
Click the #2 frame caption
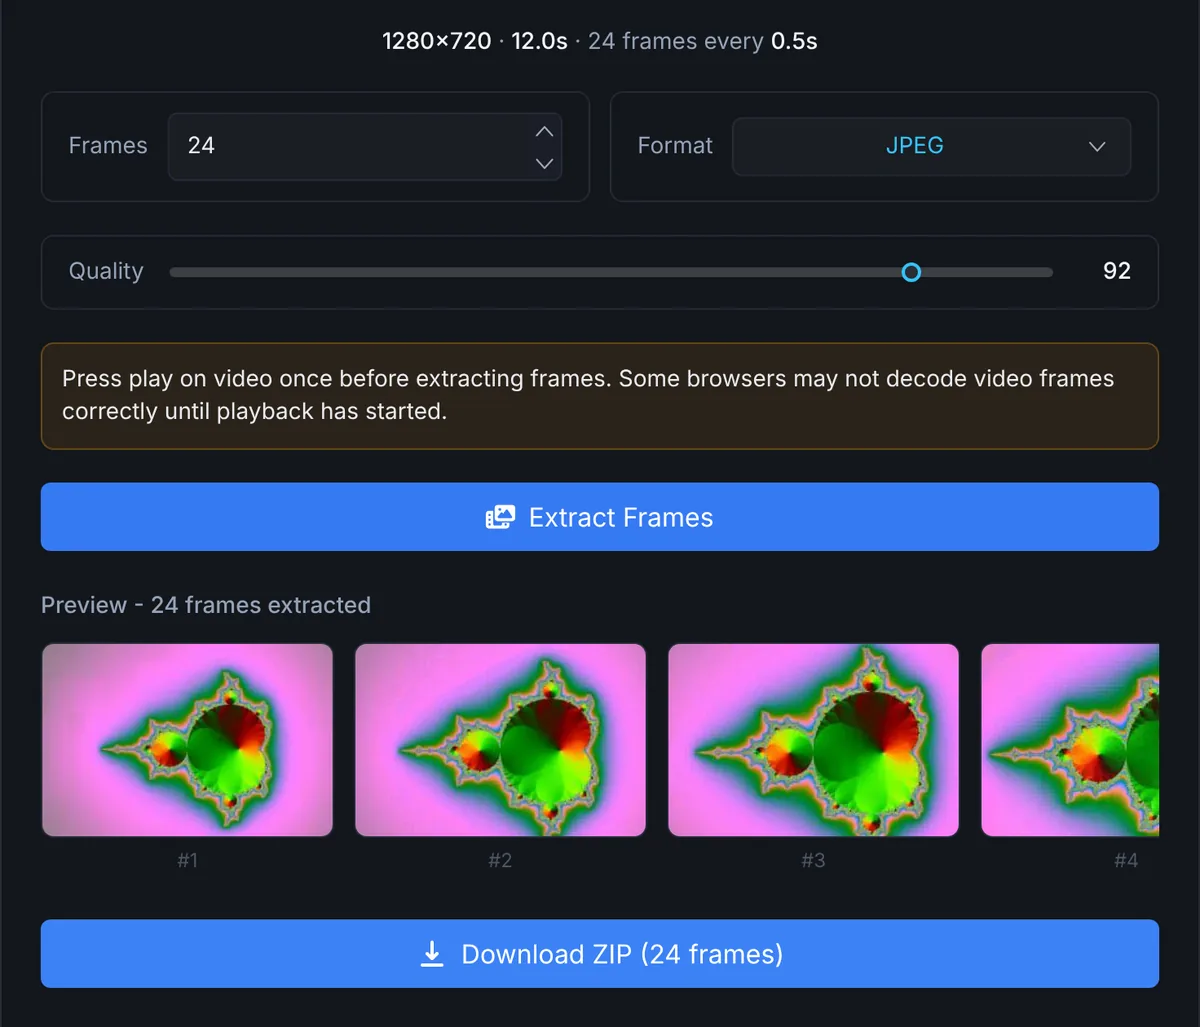(500, 860)
